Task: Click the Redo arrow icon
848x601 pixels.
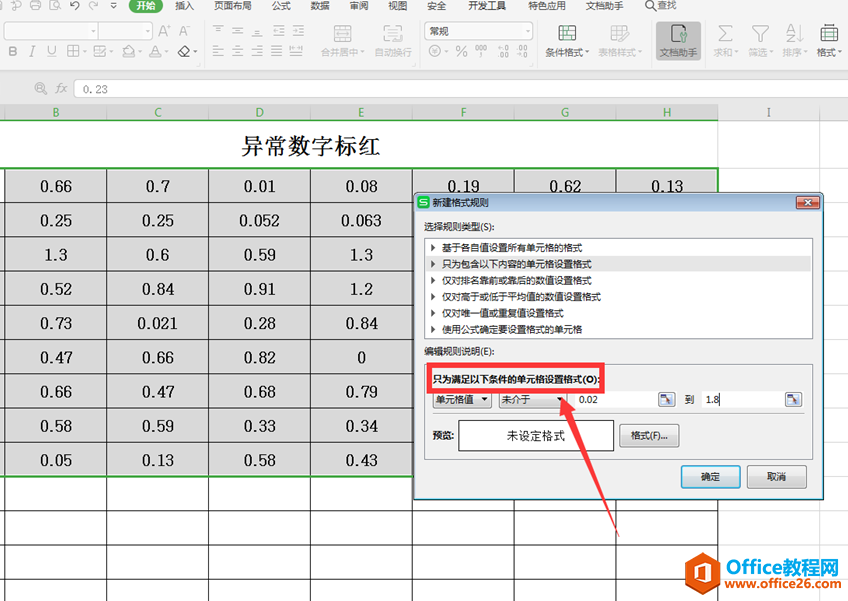Action: [94, 5]
